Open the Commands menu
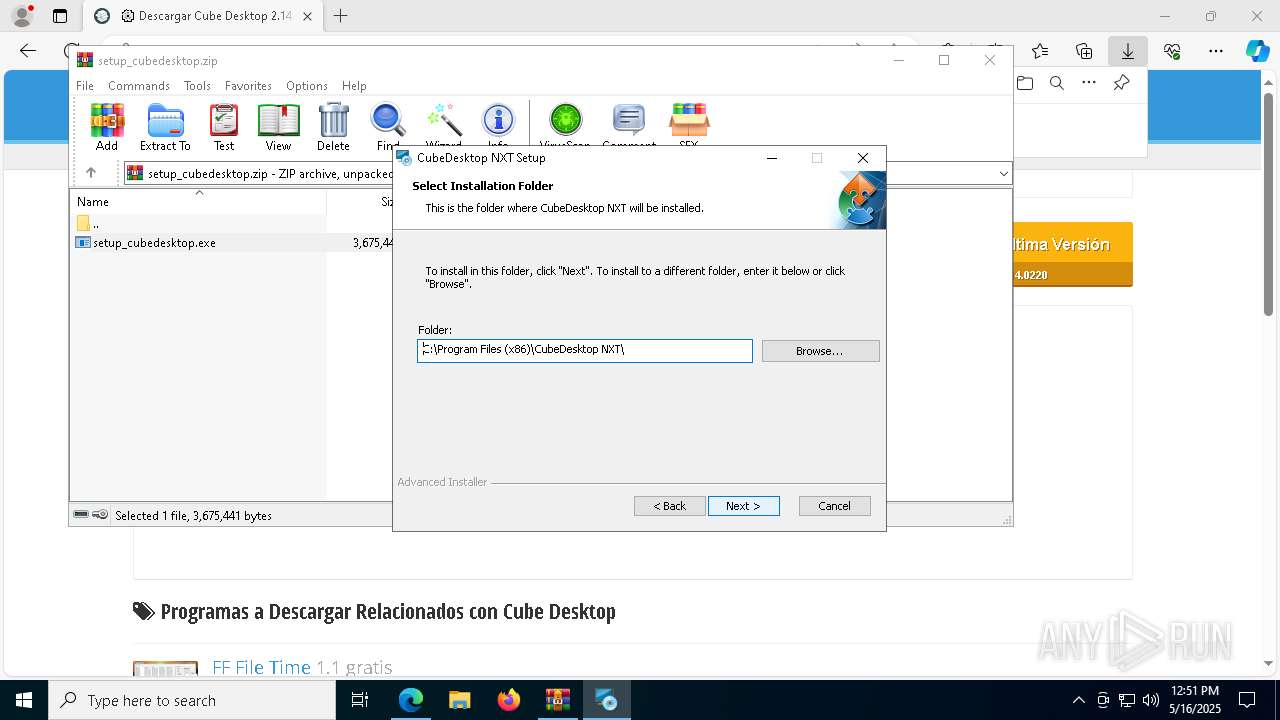This screenshot has height=720, width=1280. 139,86
